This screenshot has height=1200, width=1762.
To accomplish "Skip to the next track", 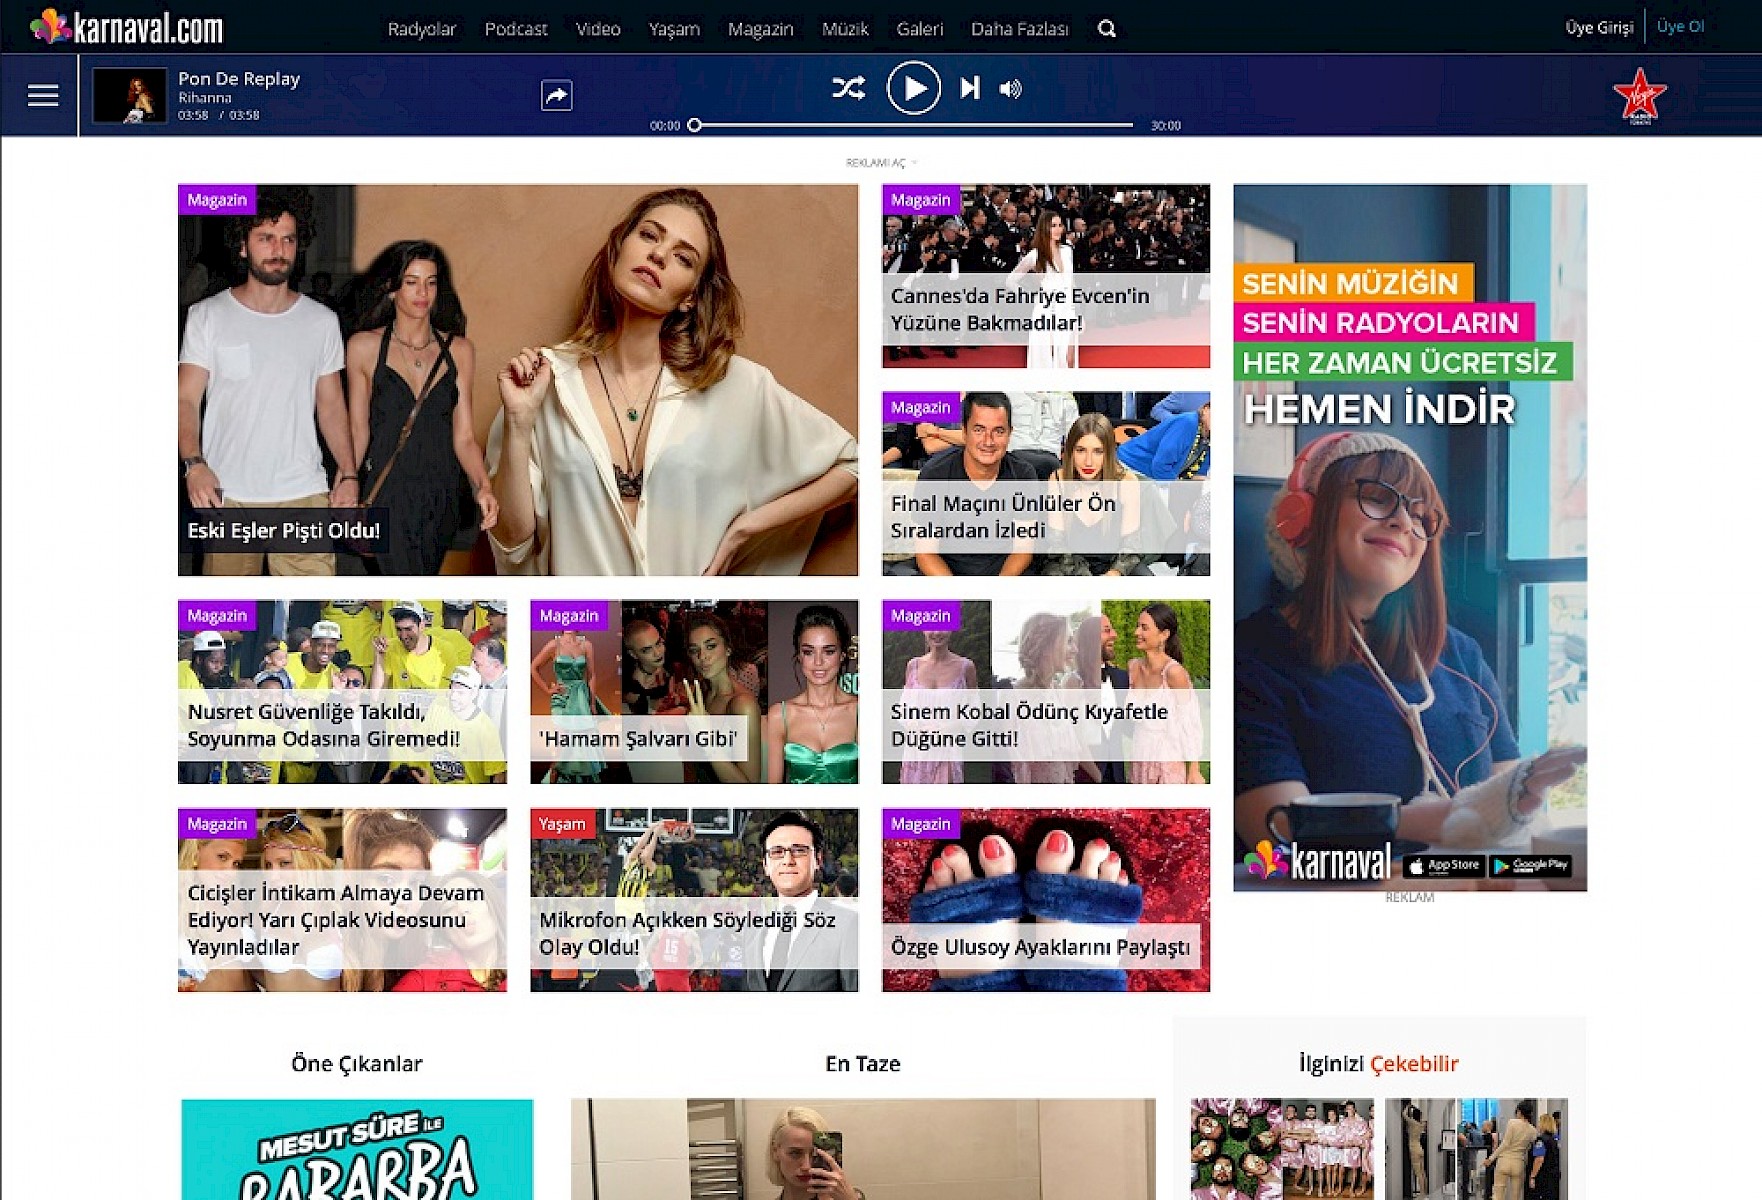I will click(969, 89).
